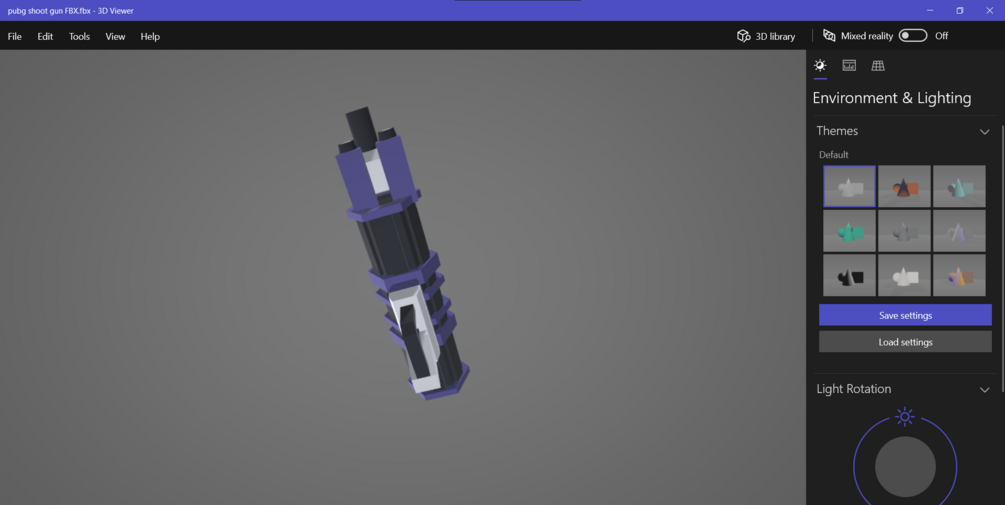
Task: Open the Tools menu
Action: pyautogui.click(x=79, y=37)
